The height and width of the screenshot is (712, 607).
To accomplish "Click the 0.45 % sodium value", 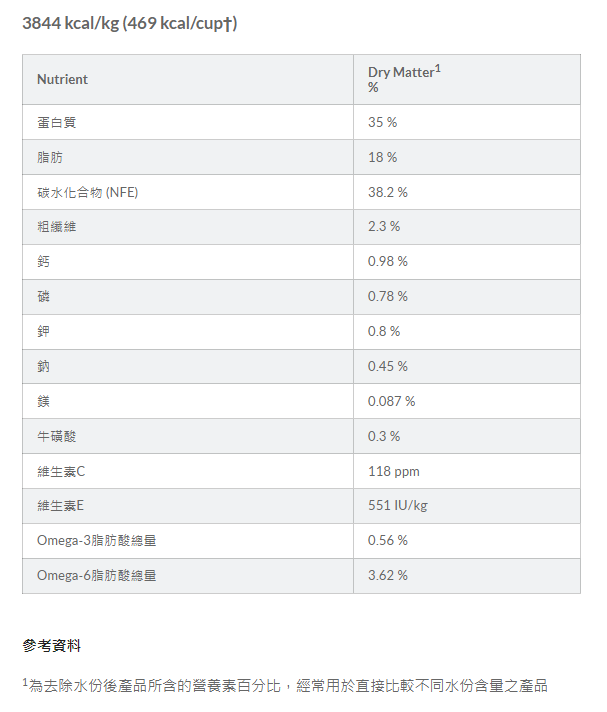I will pos(388,366).
